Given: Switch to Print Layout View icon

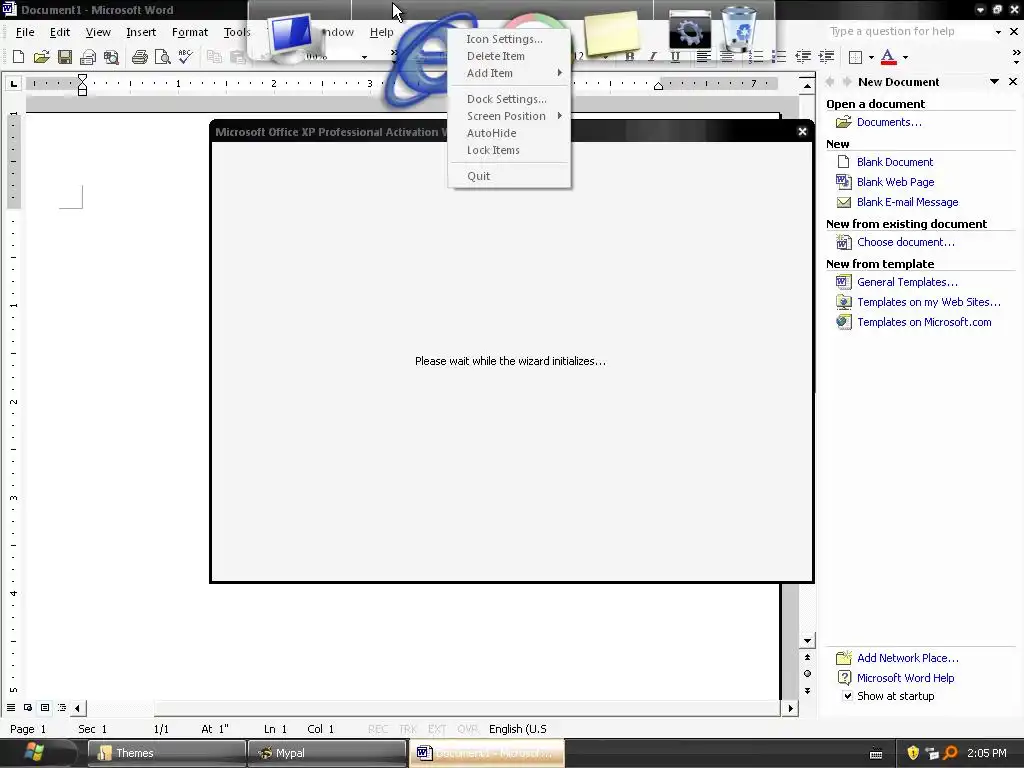Looking at the screenshot, I should pos(44,708).
